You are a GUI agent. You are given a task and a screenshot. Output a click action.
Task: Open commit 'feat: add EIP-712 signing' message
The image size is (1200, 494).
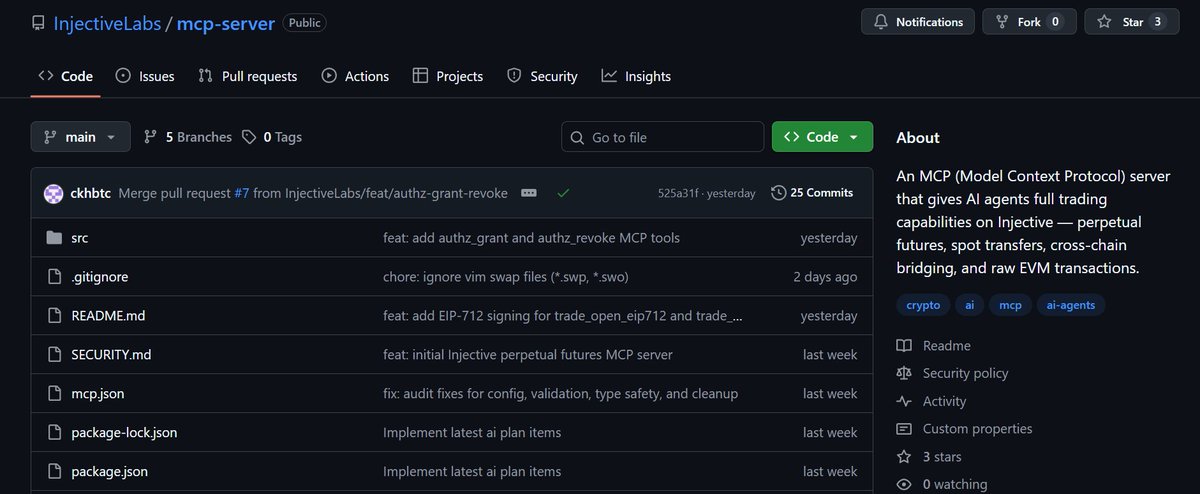coord(563,316)
